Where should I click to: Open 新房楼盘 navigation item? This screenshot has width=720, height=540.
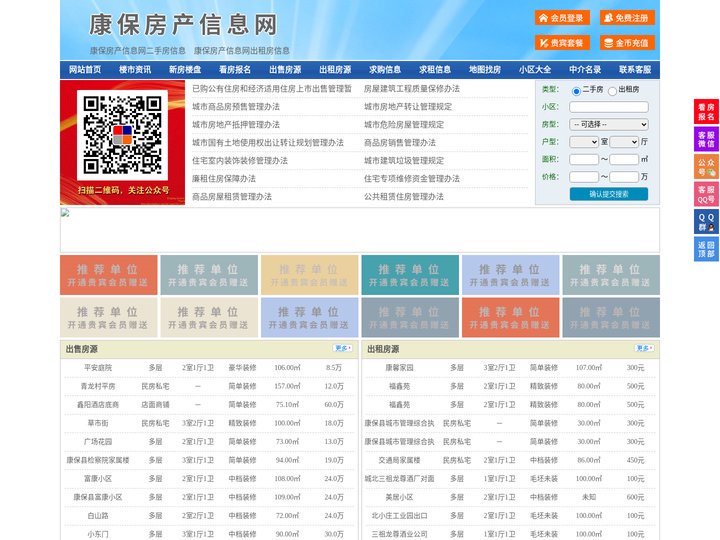185,70
